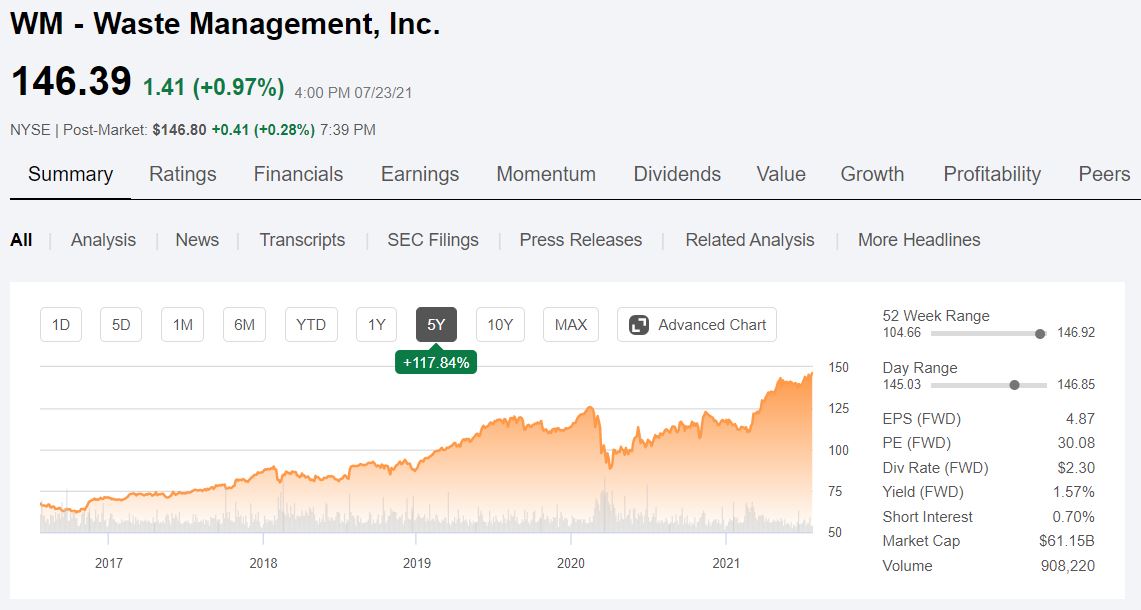1141x610 pixels.
Task: Go to the Earnings tab
Action: 420,174
